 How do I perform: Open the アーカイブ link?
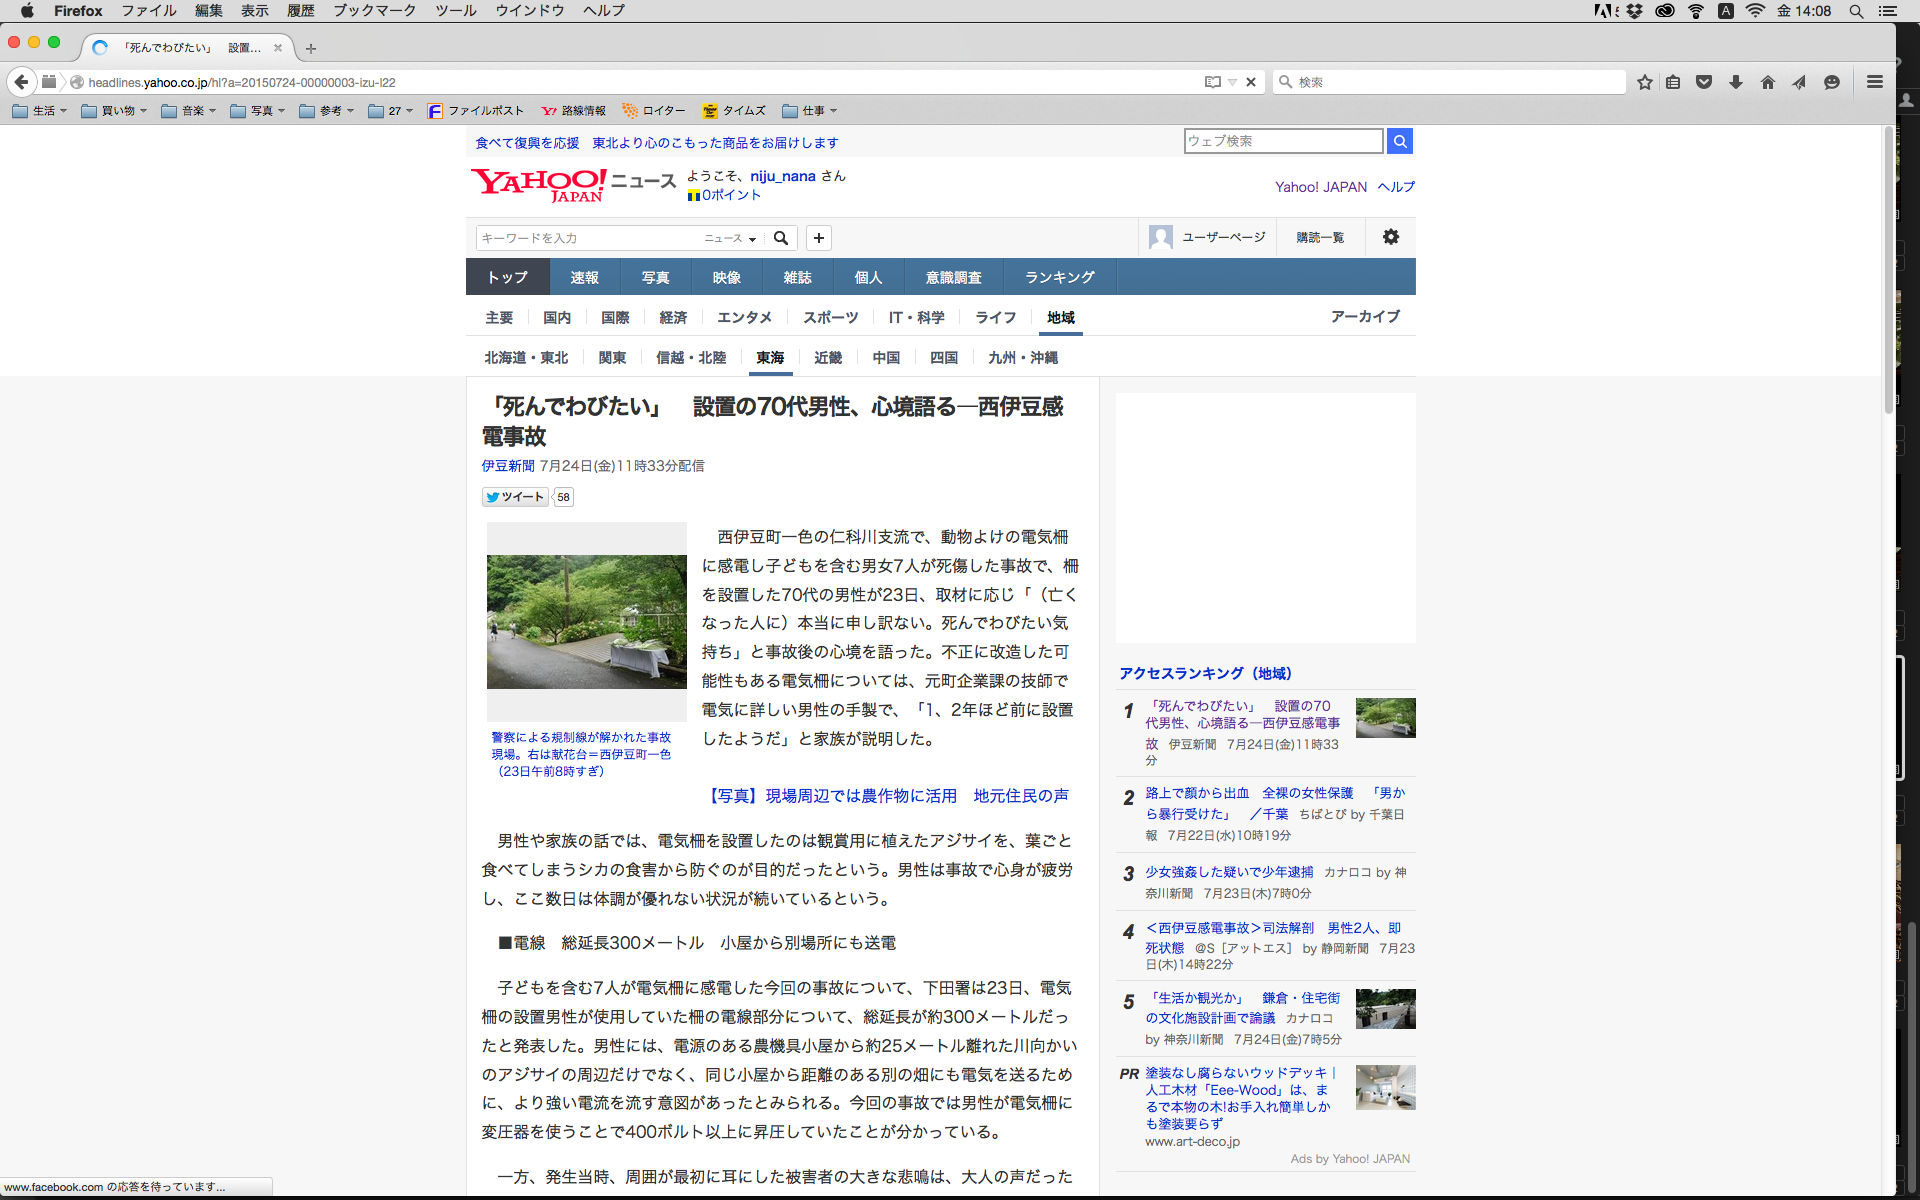[x=1364, y=316]
